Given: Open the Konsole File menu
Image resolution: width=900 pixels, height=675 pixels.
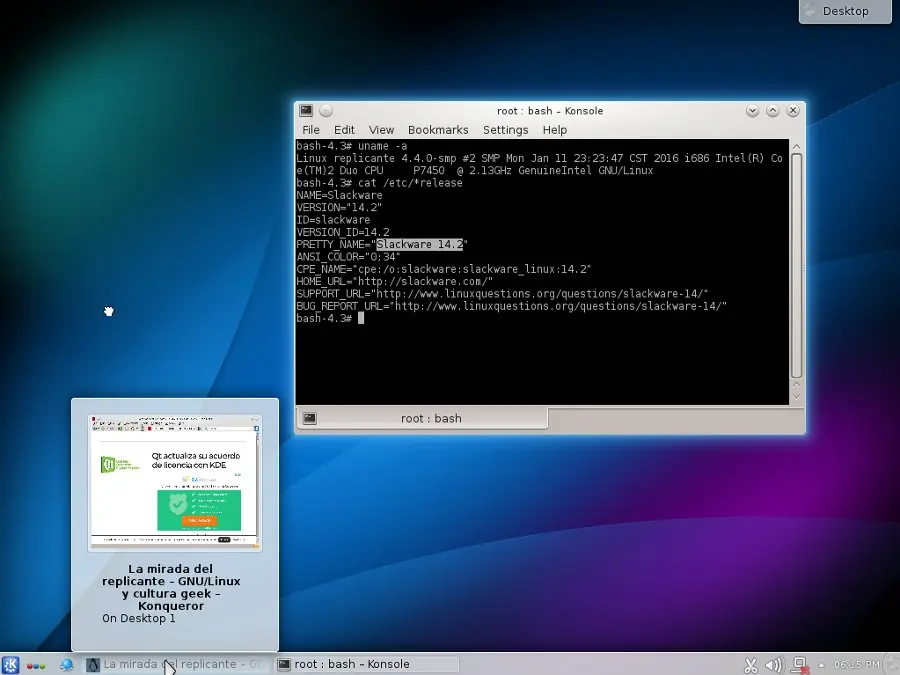Looking at the screenshot, I should tap(311, 130).
